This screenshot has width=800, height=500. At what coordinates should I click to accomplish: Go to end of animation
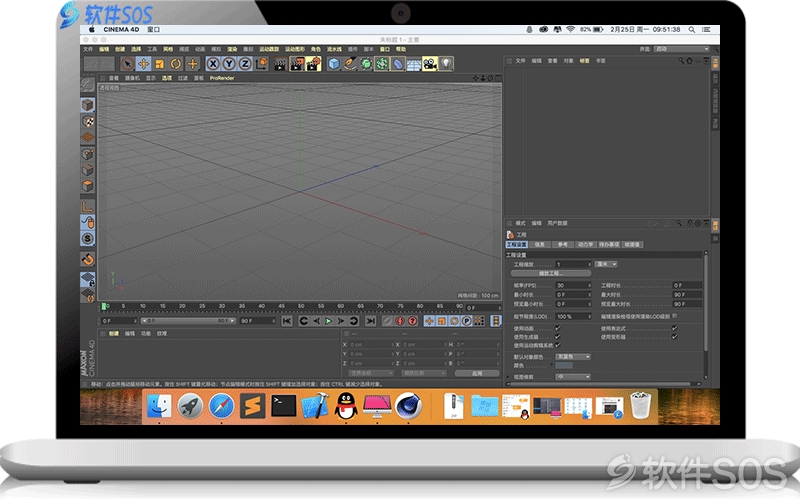click(x=371, y=321)
